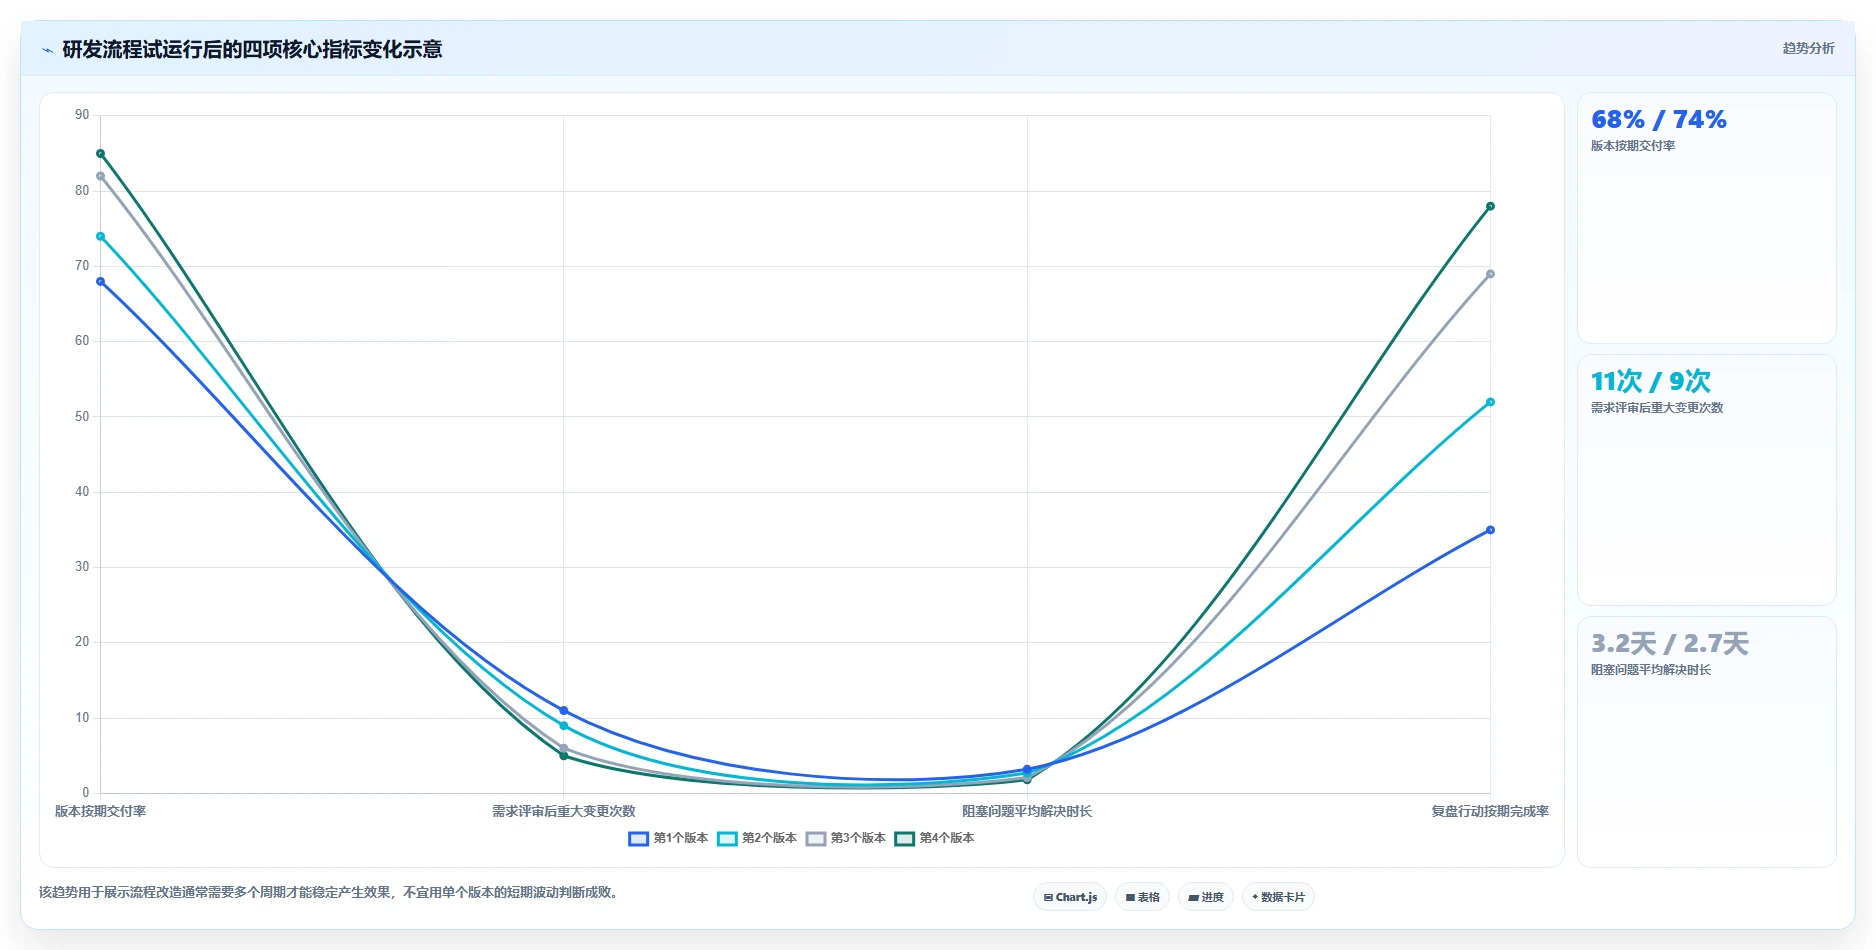Toggle the 第1个版本 legend series
The width and height of the screenshot is (1876, 950).
(x=668, y=838)
